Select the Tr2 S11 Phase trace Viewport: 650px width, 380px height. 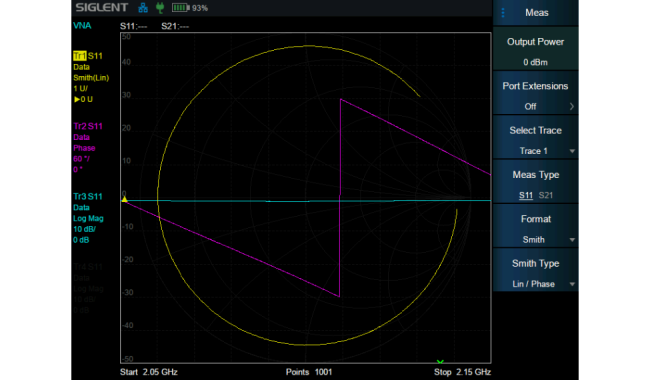[88, 148]
